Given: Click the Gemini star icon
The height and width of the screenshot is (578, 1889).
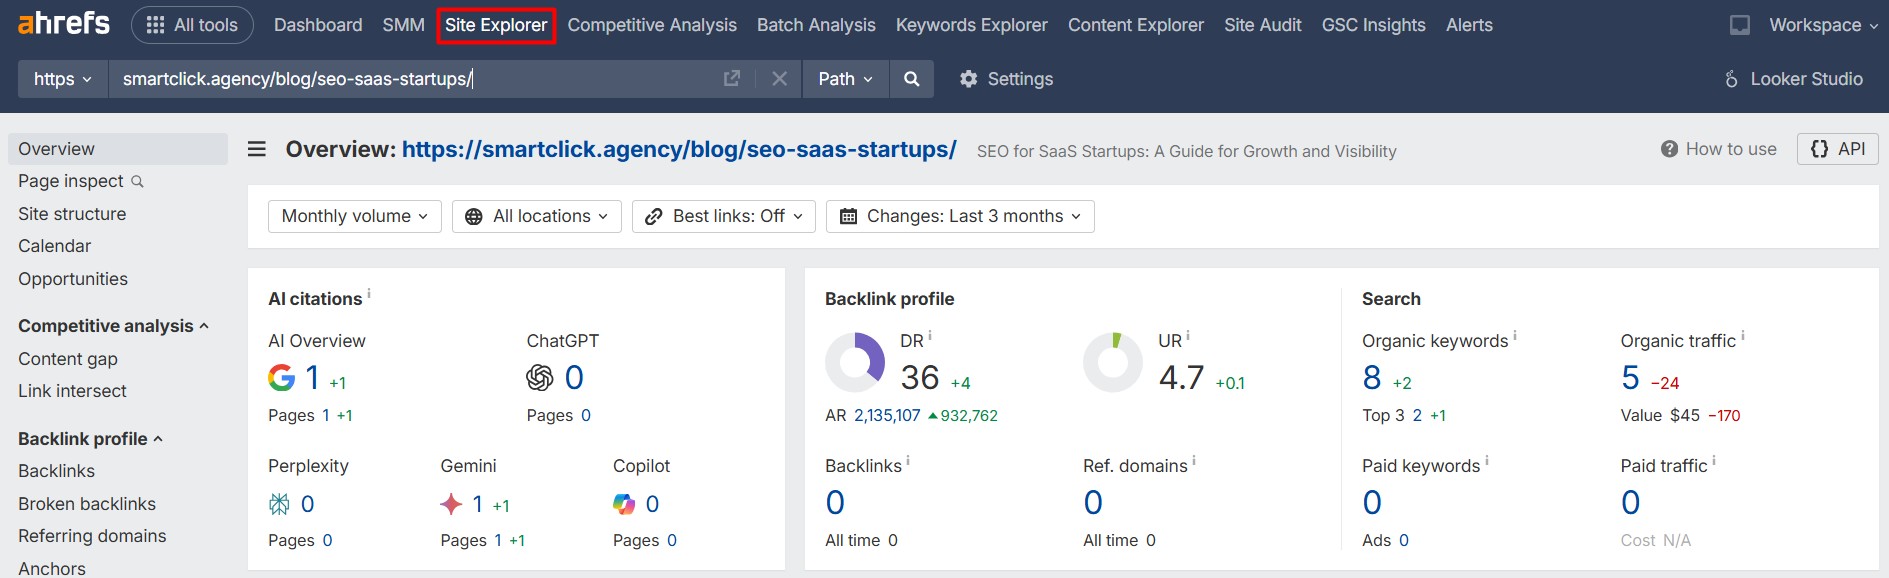Looking at the screenshot, I should point(451,504).
